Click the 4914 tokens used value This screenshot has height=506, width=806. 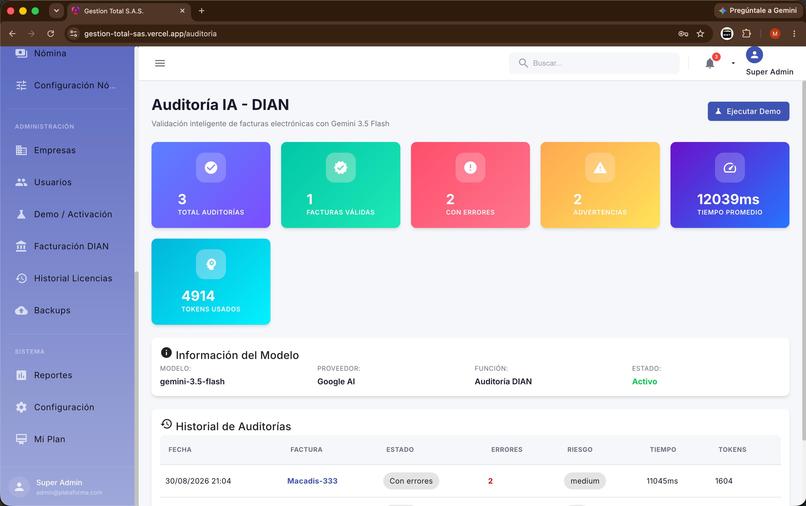198,296
